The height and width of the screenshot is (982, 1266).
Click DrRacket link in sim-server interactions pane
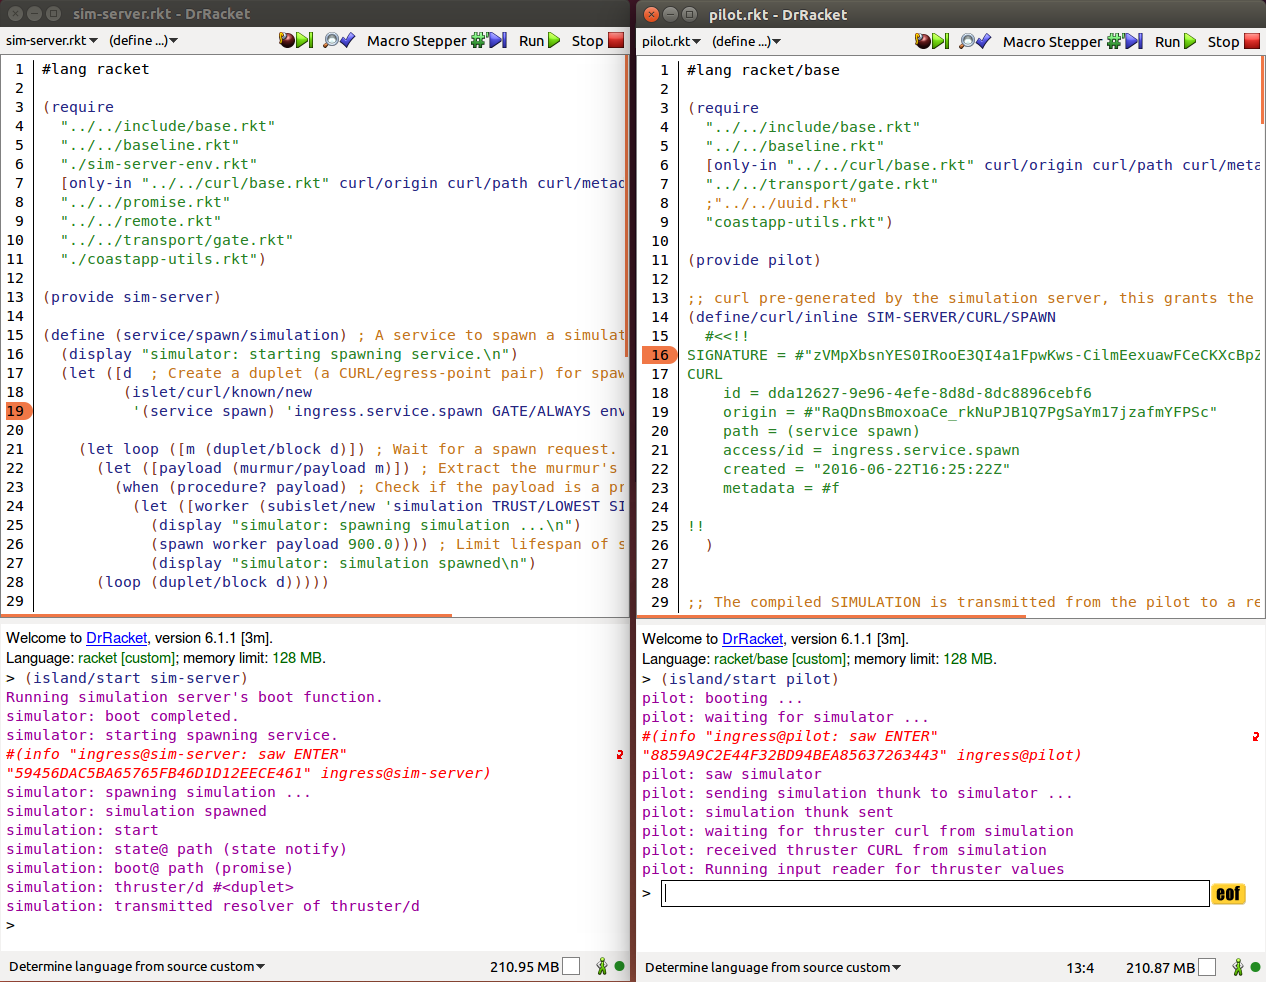click(x=116, y=638)
